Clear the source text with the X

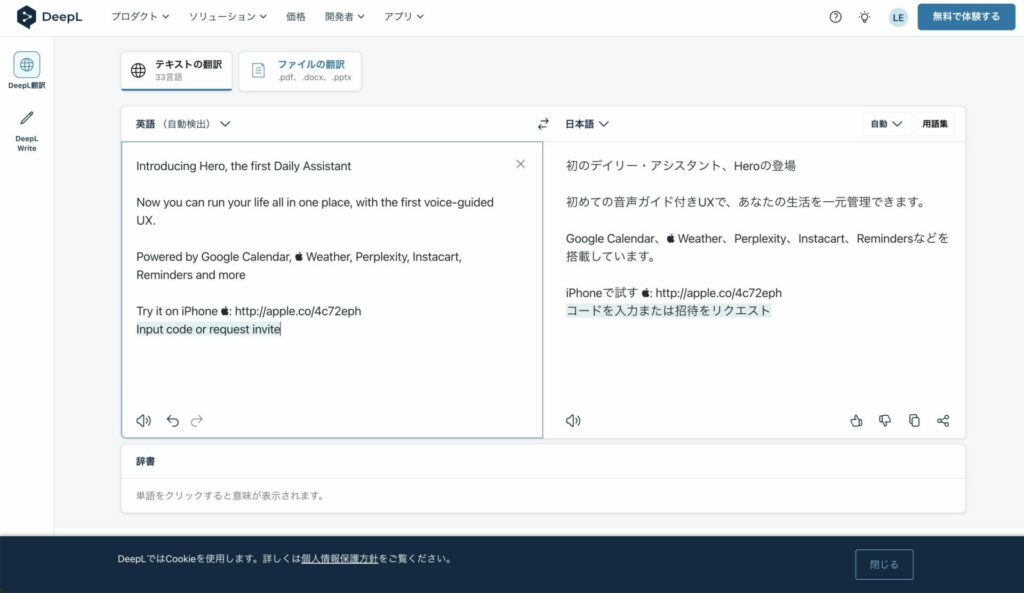coord(520,164)
